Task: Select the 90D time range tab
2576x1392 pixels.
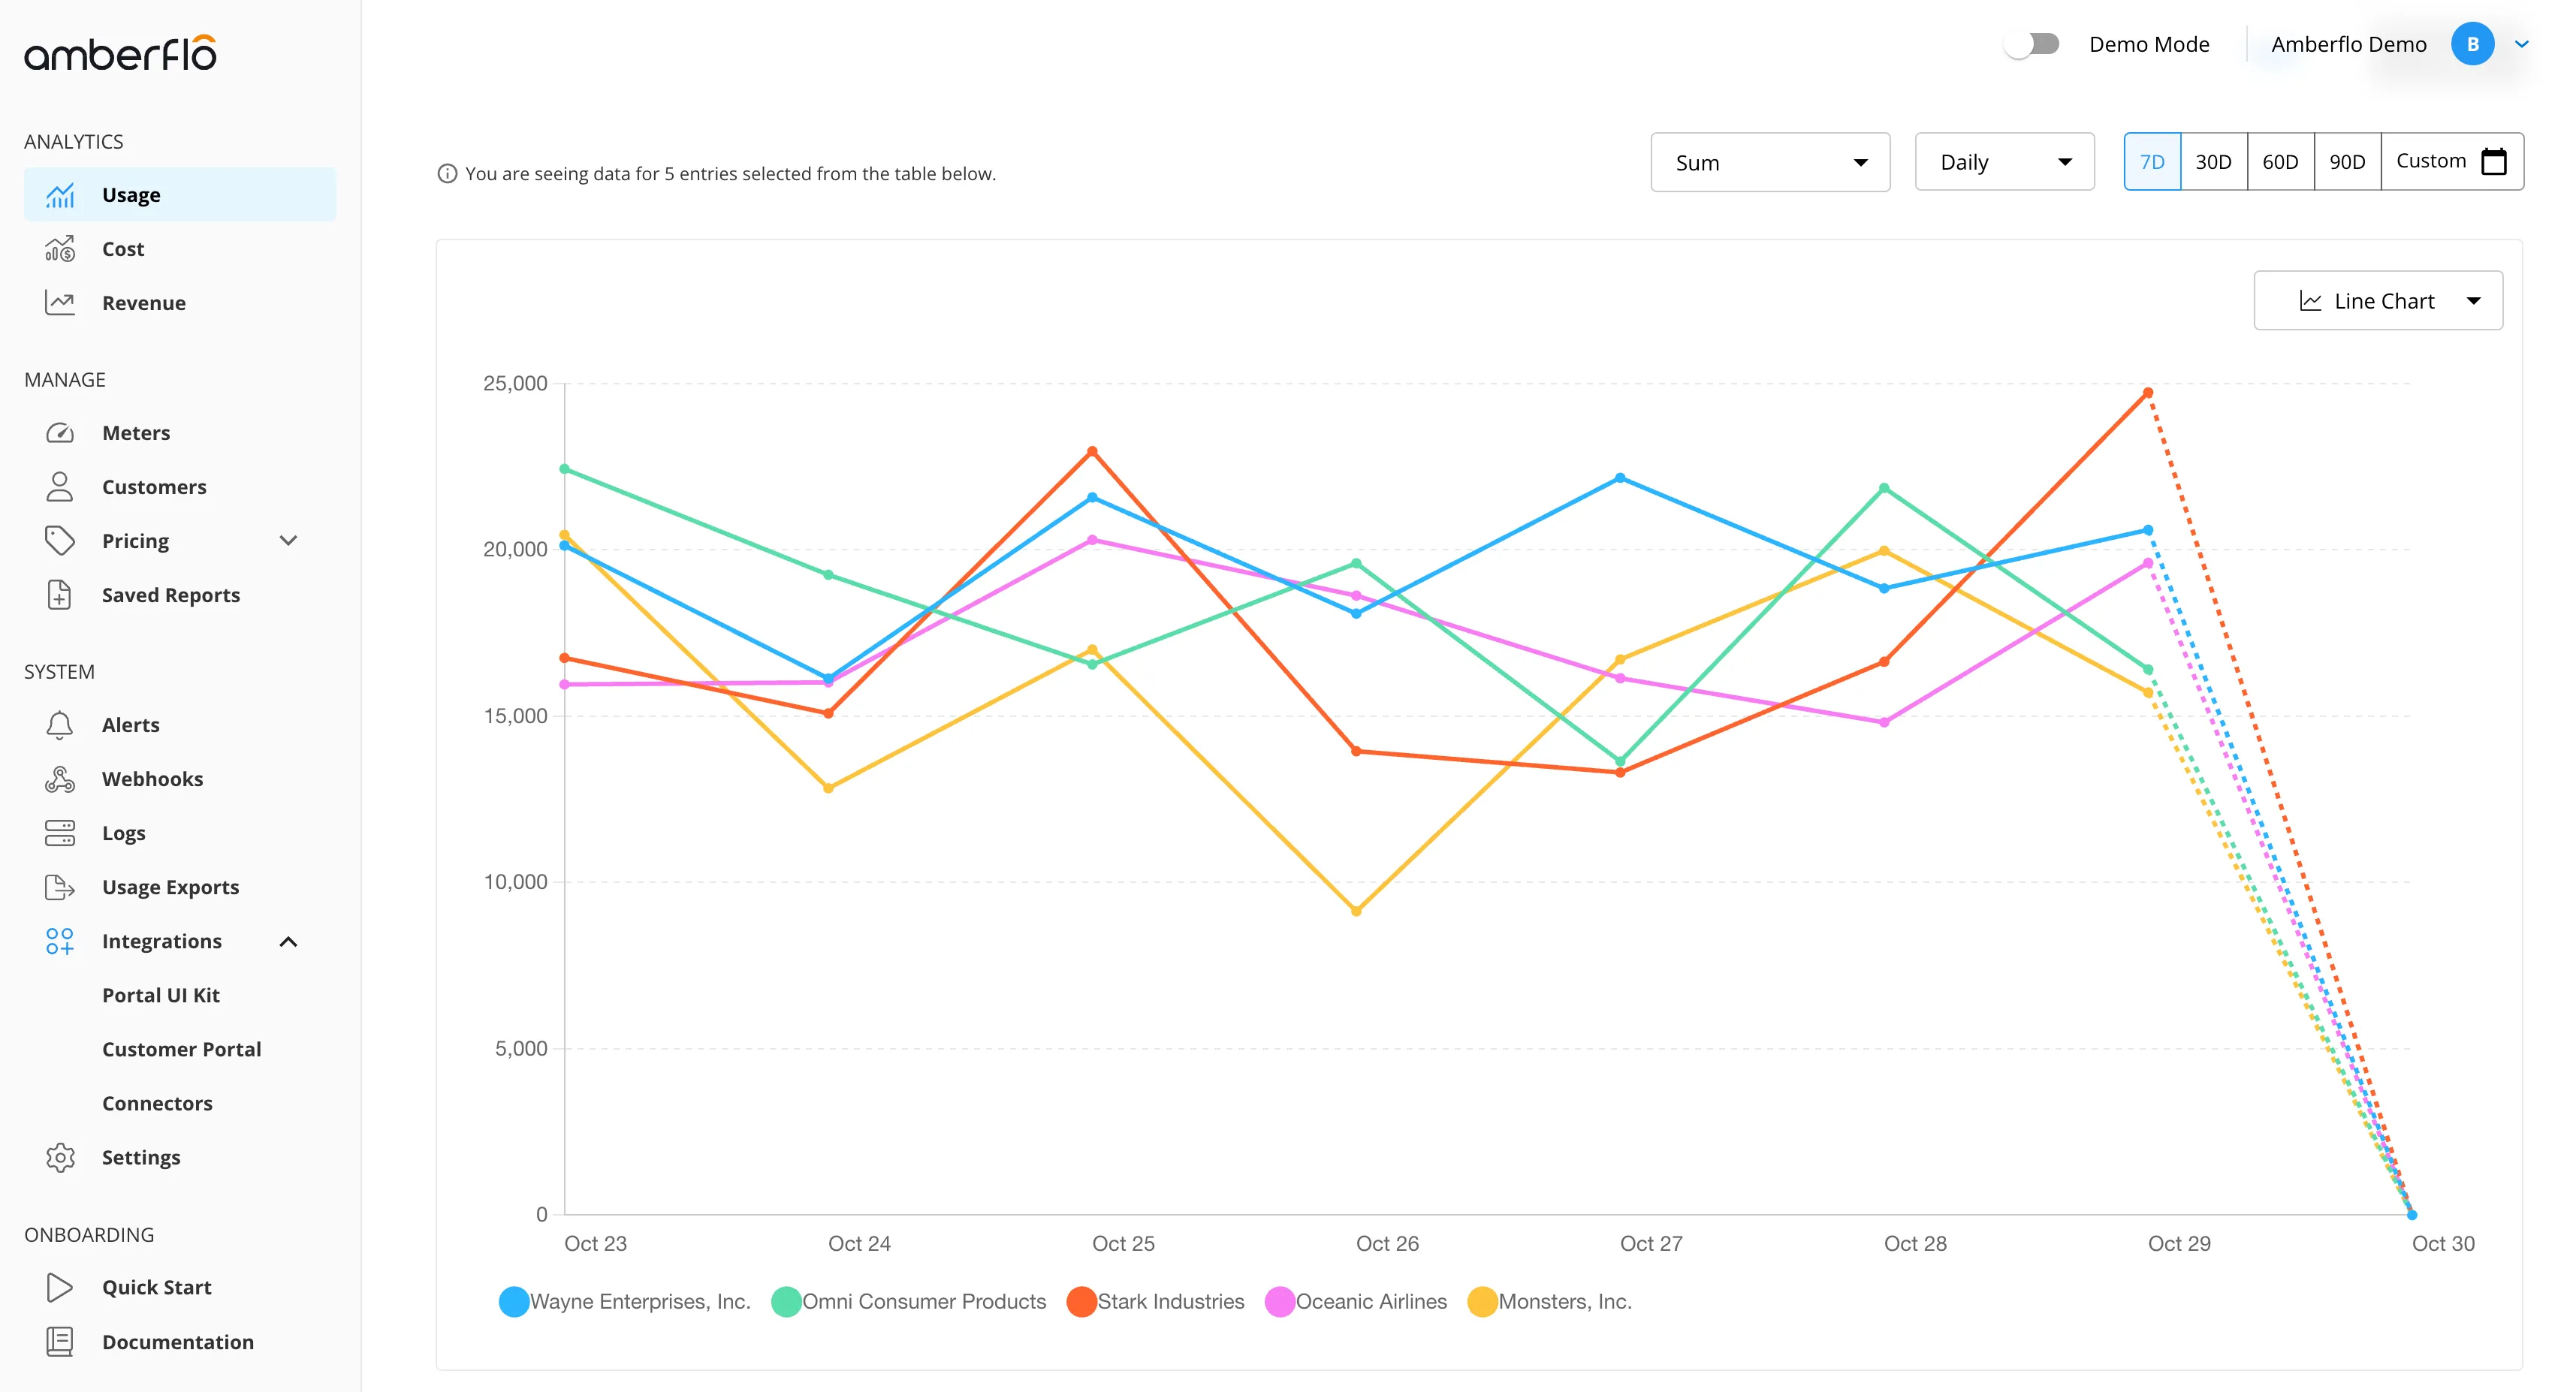Action: (2348, 161)
